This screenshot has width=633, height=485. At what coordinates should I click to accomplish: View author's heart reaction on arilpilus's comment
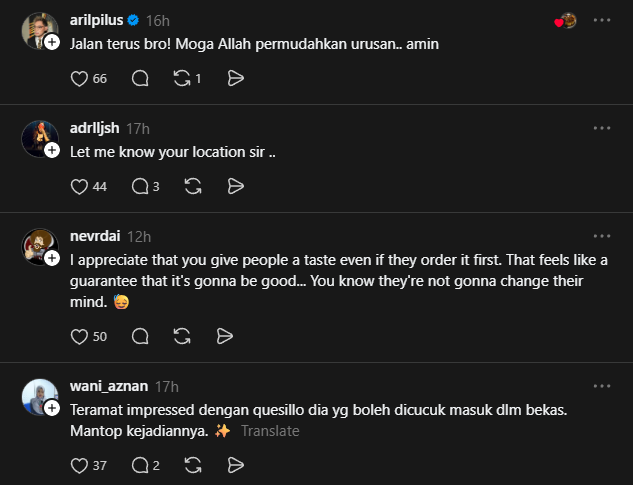pyautogui.click(x=566, y=20)
